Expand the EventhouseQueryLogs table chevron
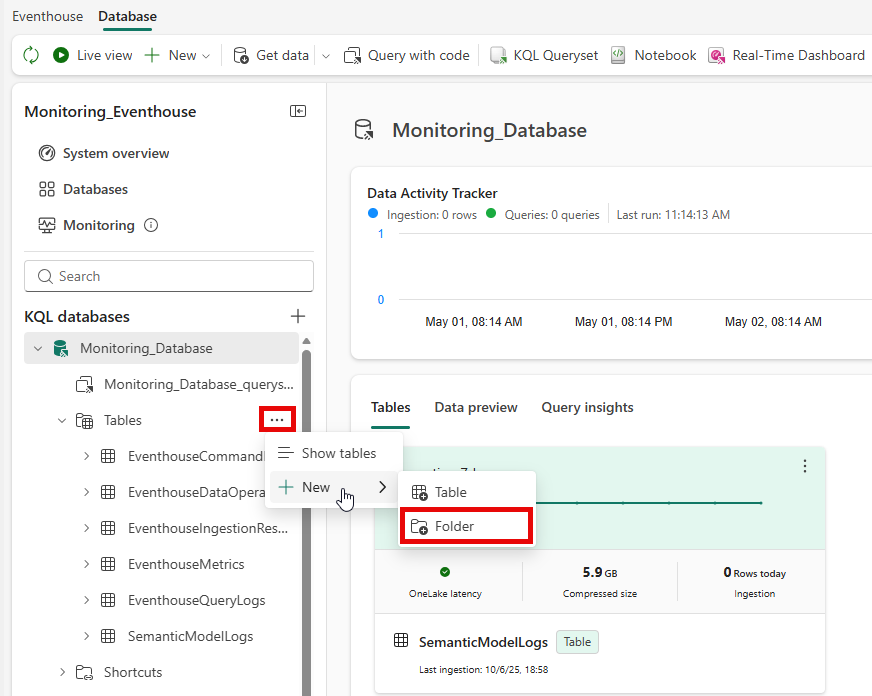Screen dimensions: 872x696 click(86, 600)
